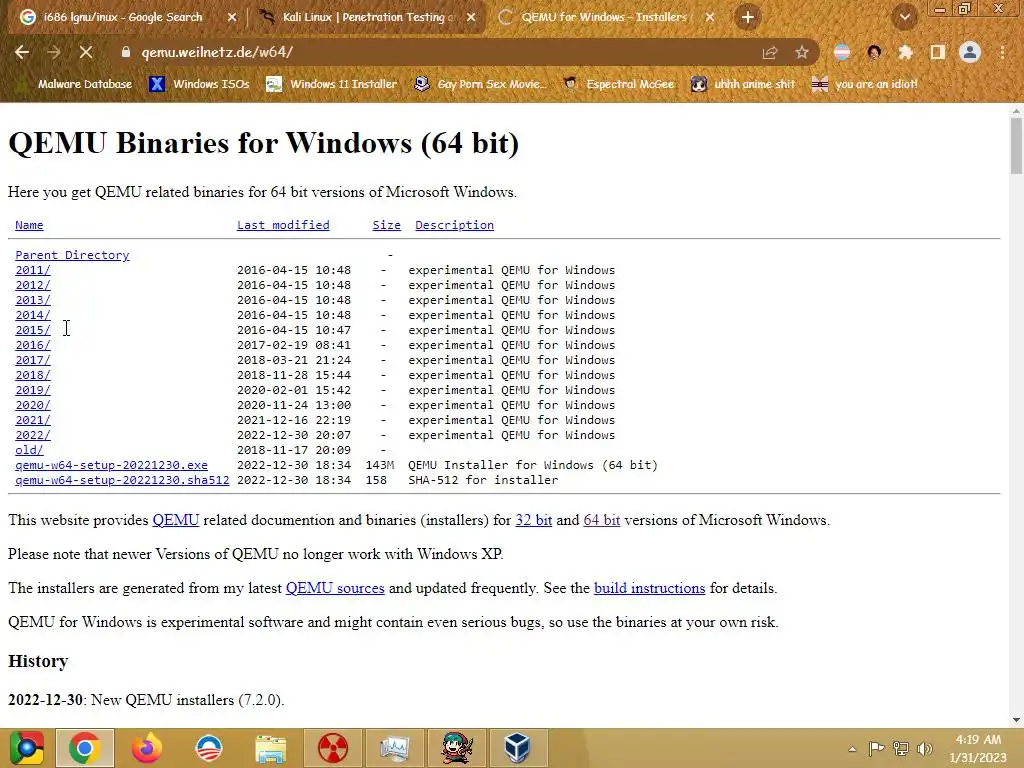Share this page via the share icon
The width and height of the screenshot is (1024, 768).
coord(770,53)
